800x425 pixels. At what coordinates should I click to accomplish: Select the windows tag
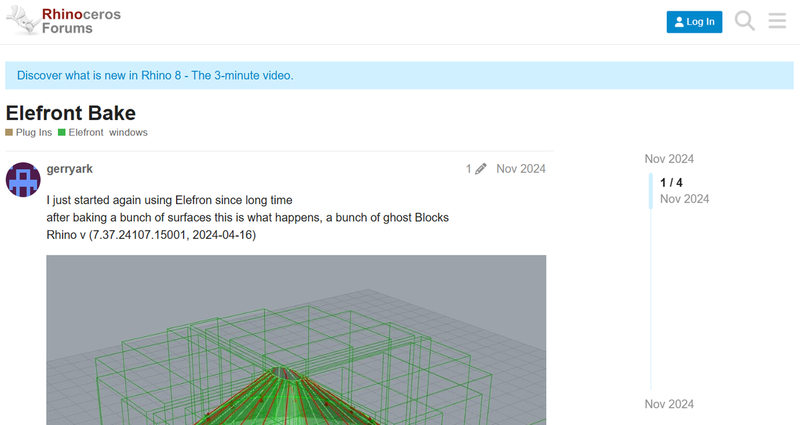pyautogui.click(x=128, y=133)
